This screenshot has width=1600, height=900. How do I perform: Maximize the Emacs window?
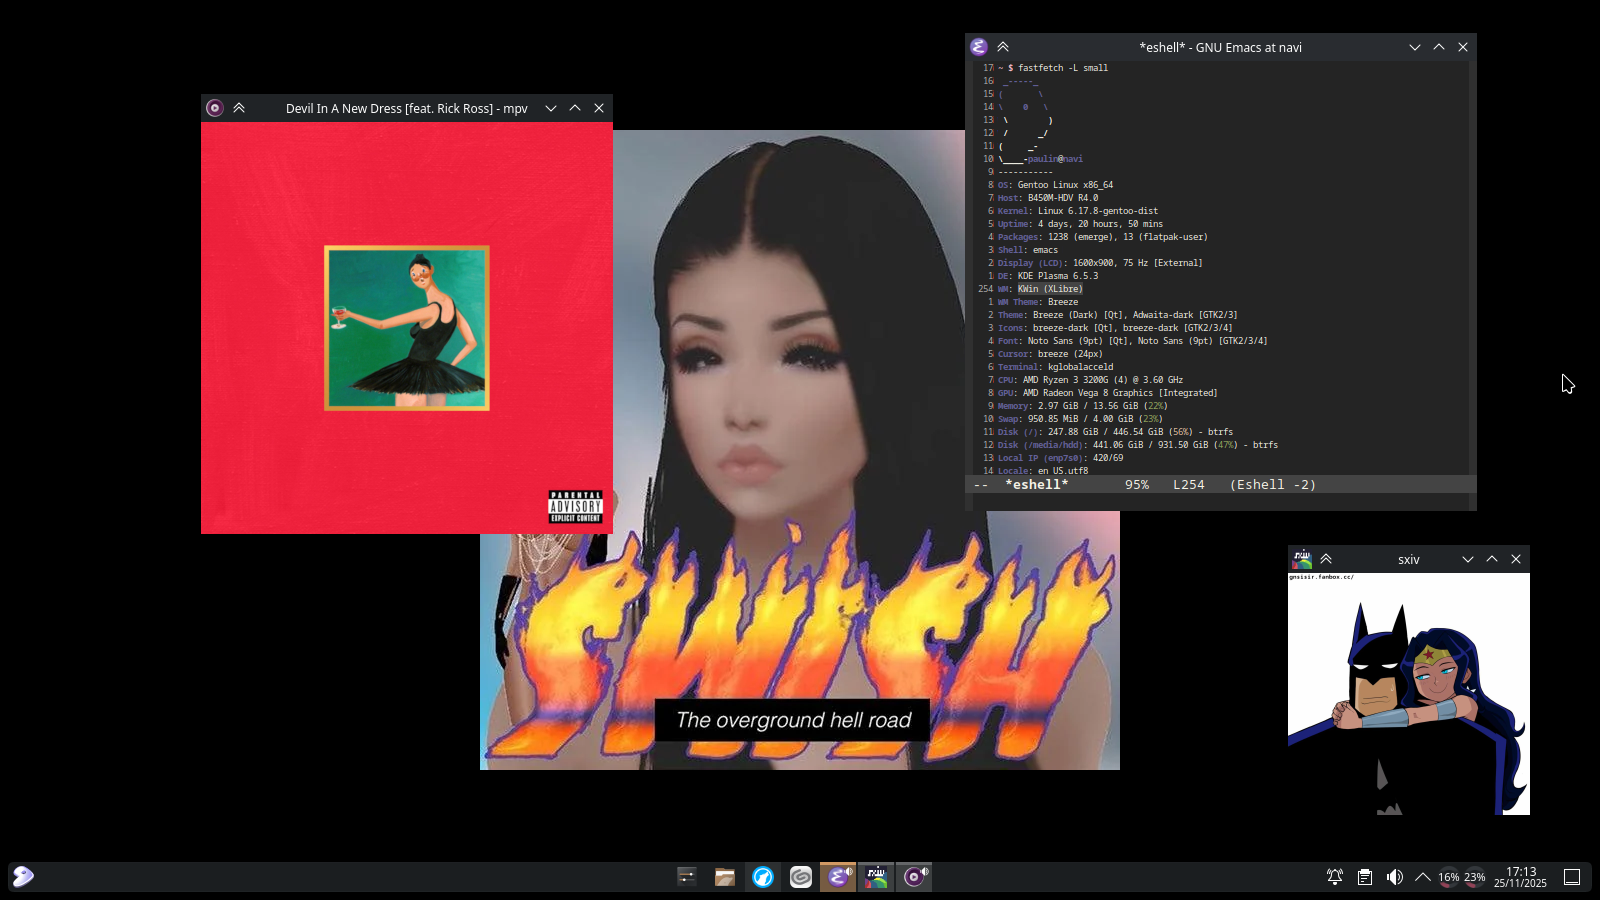1439,47
